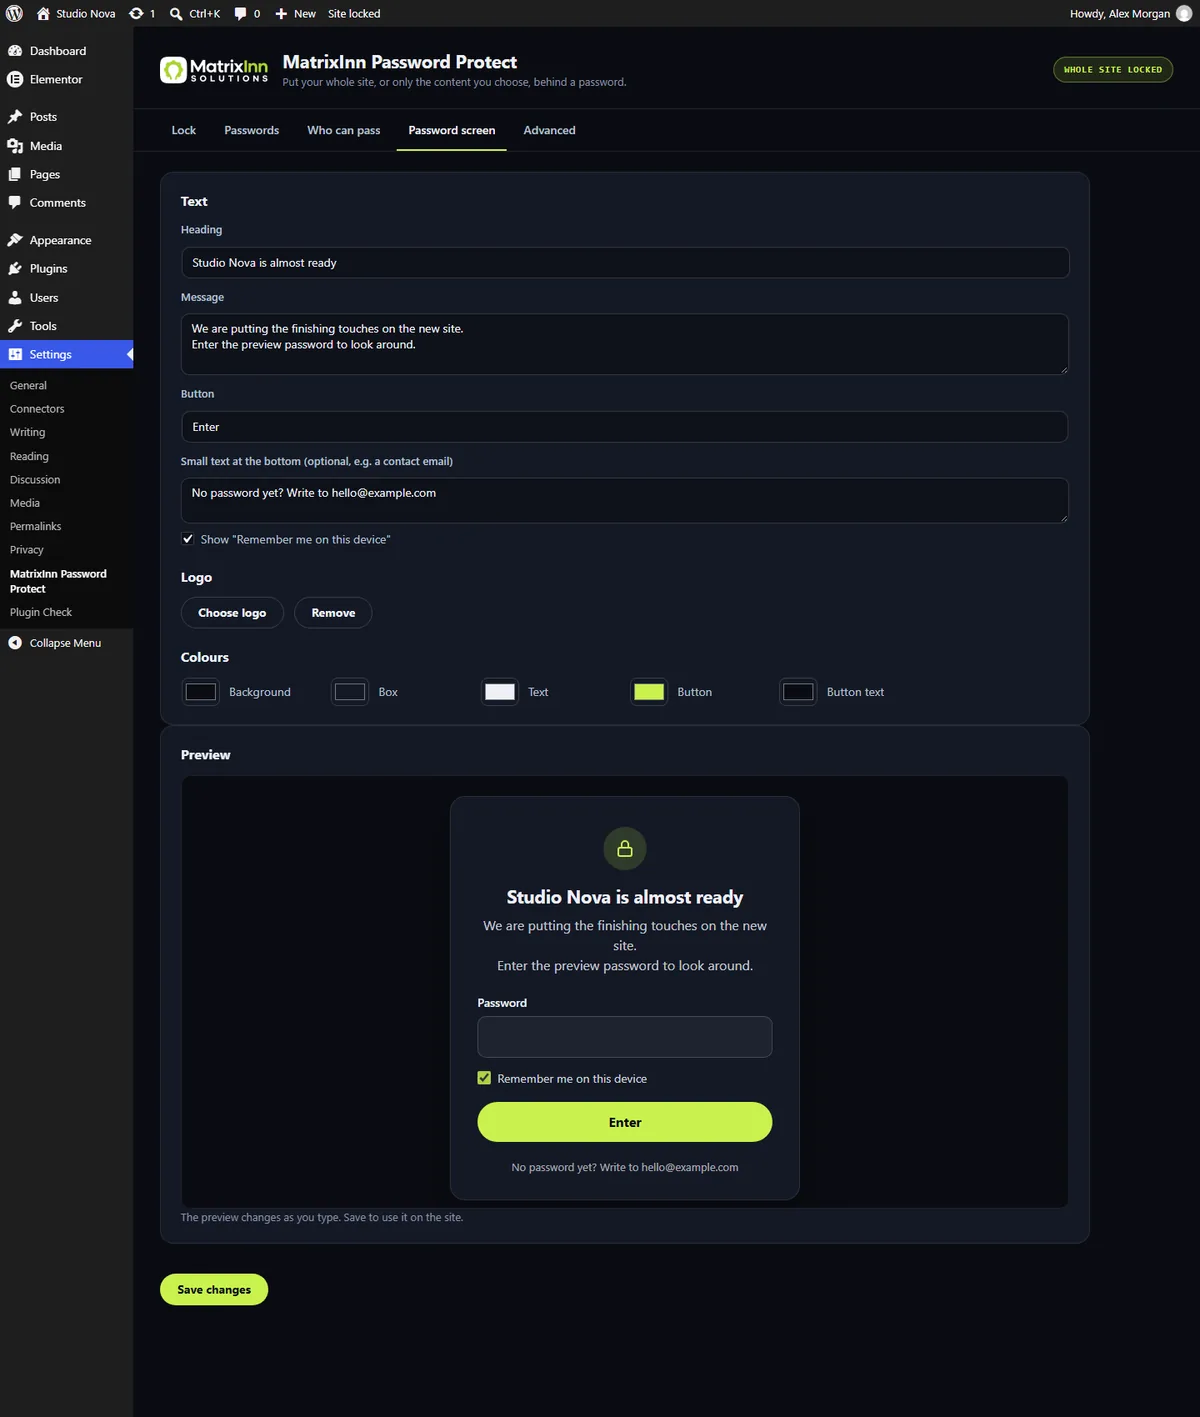
Task: Open the Writing settings submenu item
Action: pyautogui.click(x=27, y=432)
